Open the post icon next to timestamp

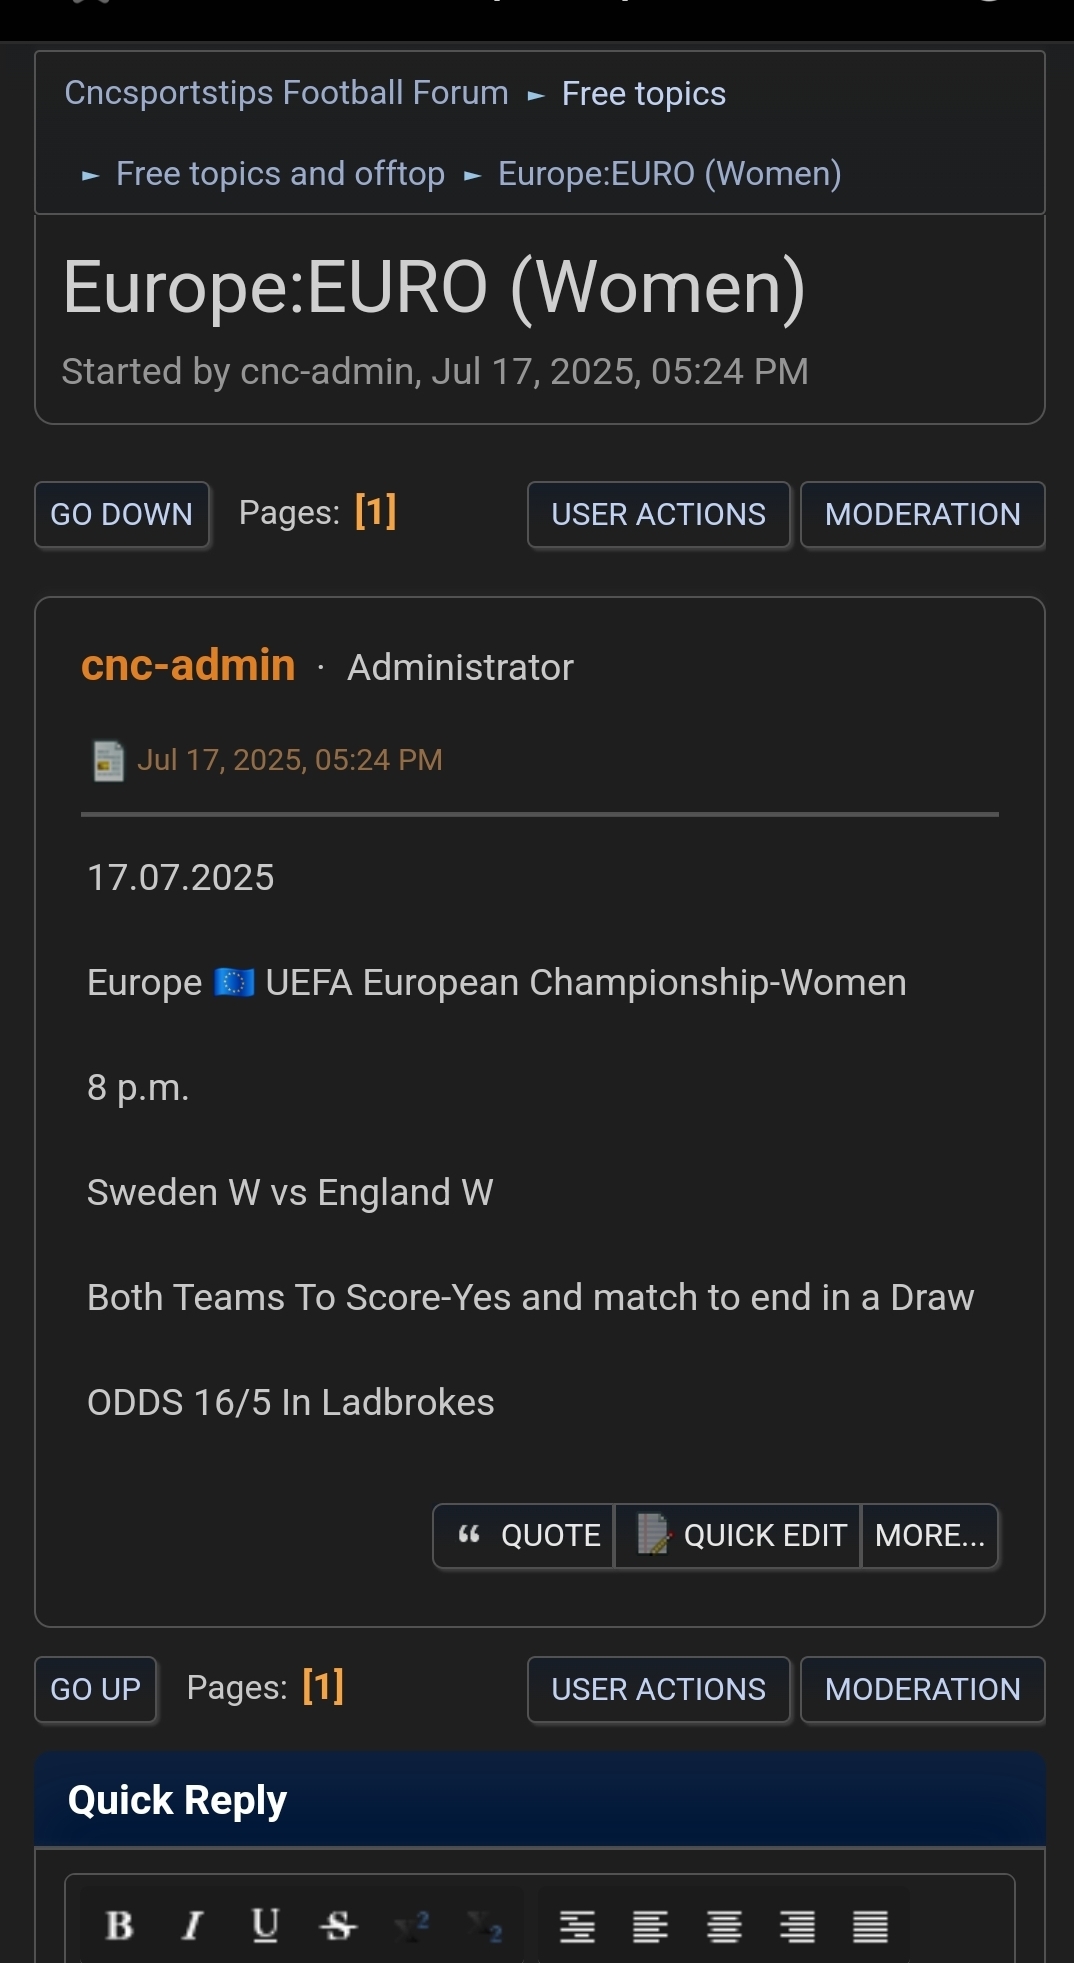click(x=108, y=761)
